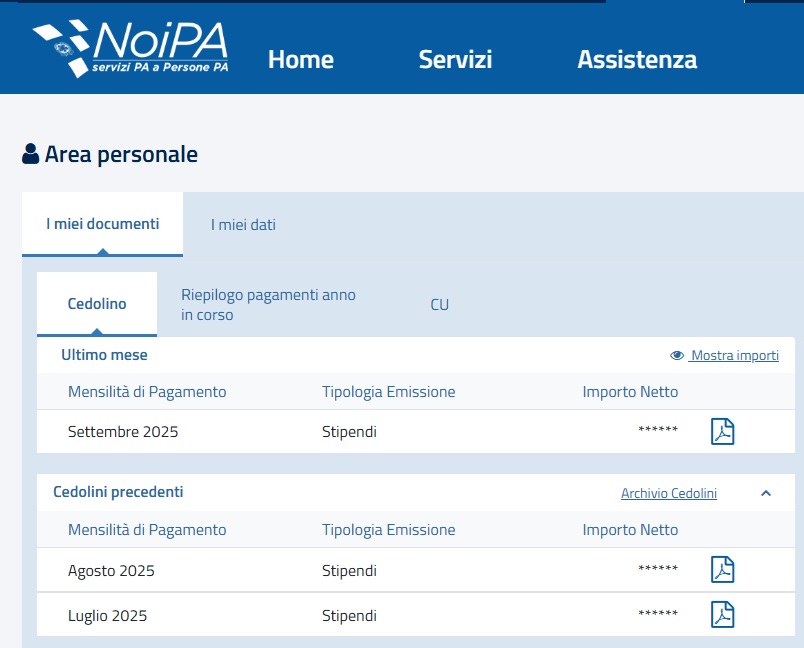Image resolution: width=804 pixels, height=648 pixels.
Task: Go to the Home menu
Action: [x=300, y=59]
